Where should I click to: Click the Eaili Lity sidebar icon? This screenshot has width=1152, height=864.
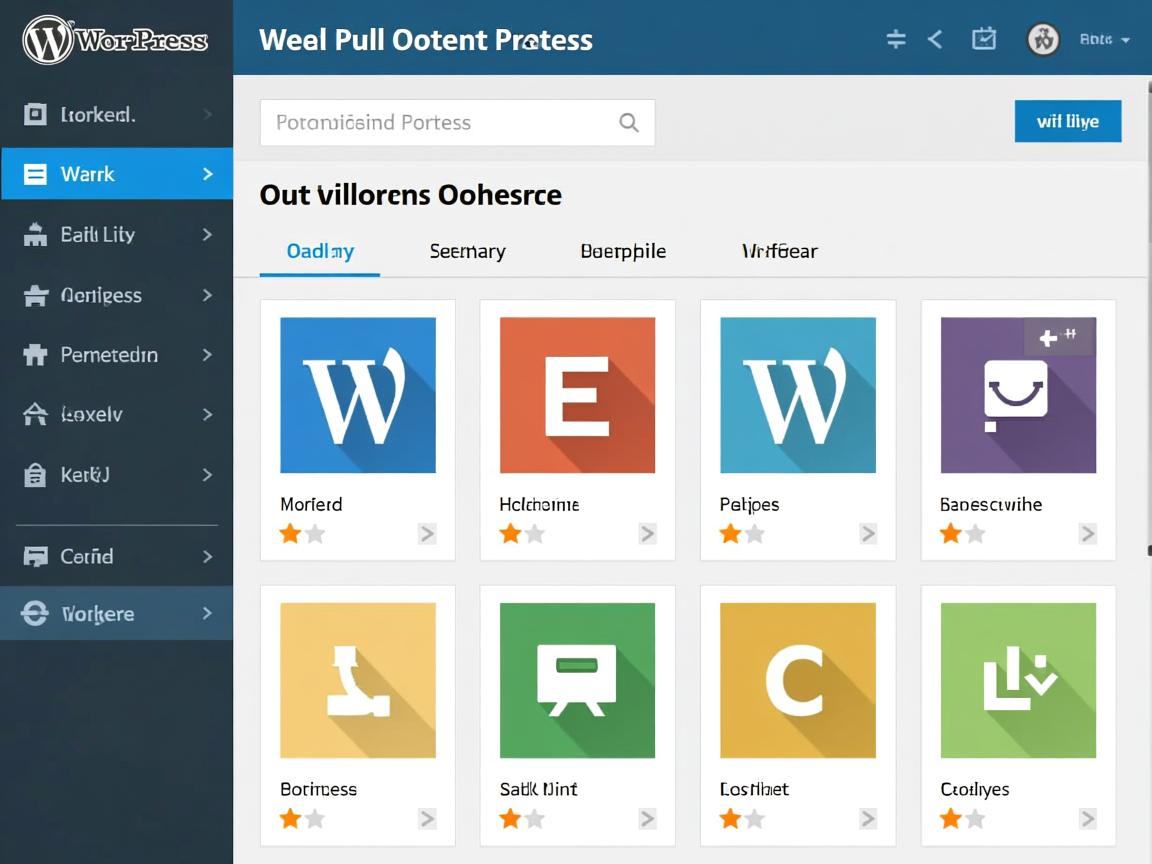(x=35, y=235)
